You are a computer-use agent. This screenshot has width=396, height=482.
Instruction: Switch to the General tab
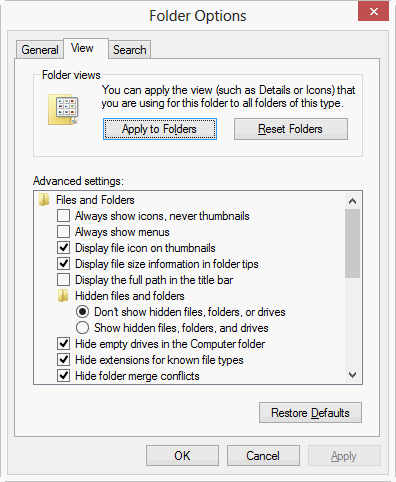click(x=40, y=50)
